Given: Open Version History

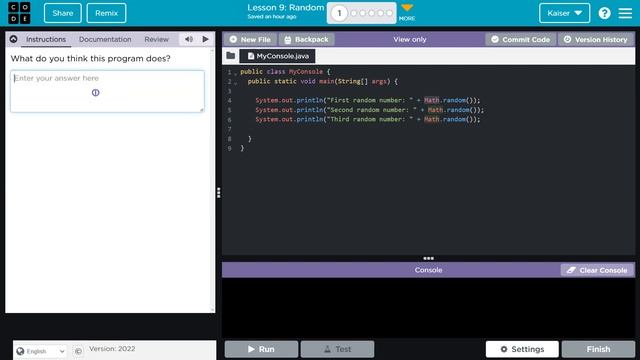Looking at the screenshot, I should tap(596, 40).
